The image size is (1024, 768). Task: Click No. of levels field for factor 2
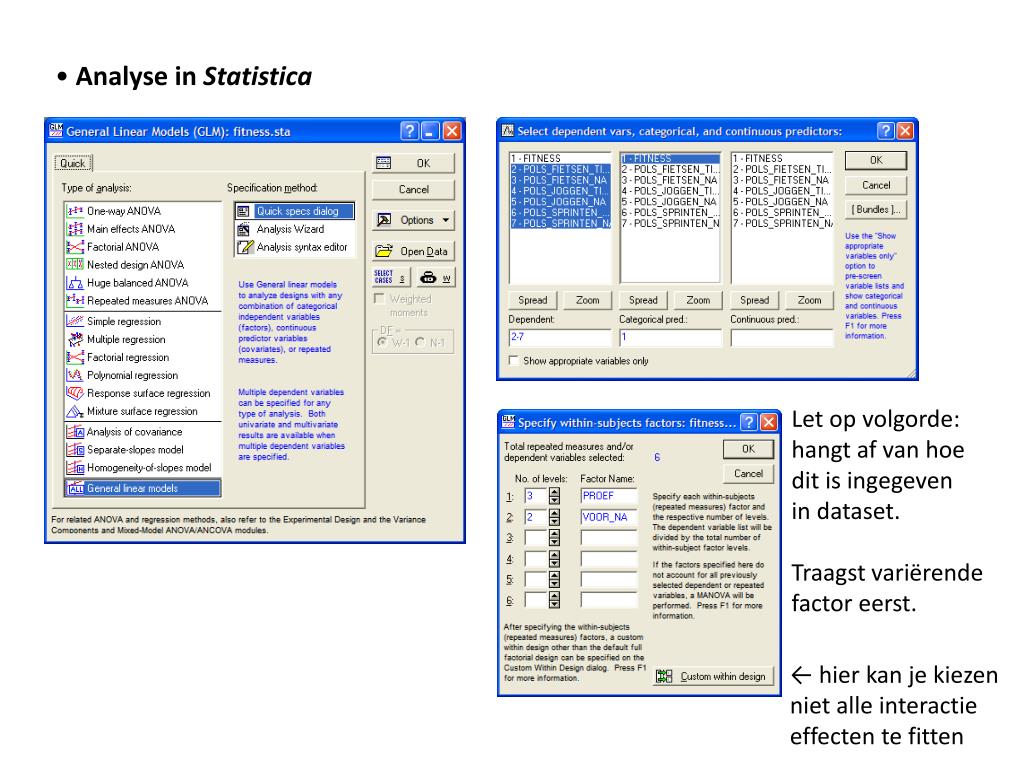pyautogui.click(x=536, y=517)
